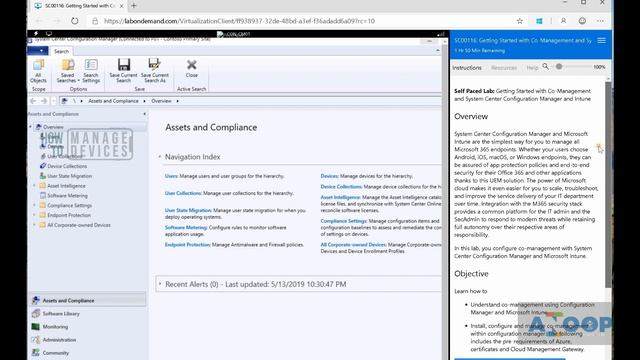Select the Assets and Compliance workspace
The height and width of the screenshot is (360, 640).
(x=87, y=300)
